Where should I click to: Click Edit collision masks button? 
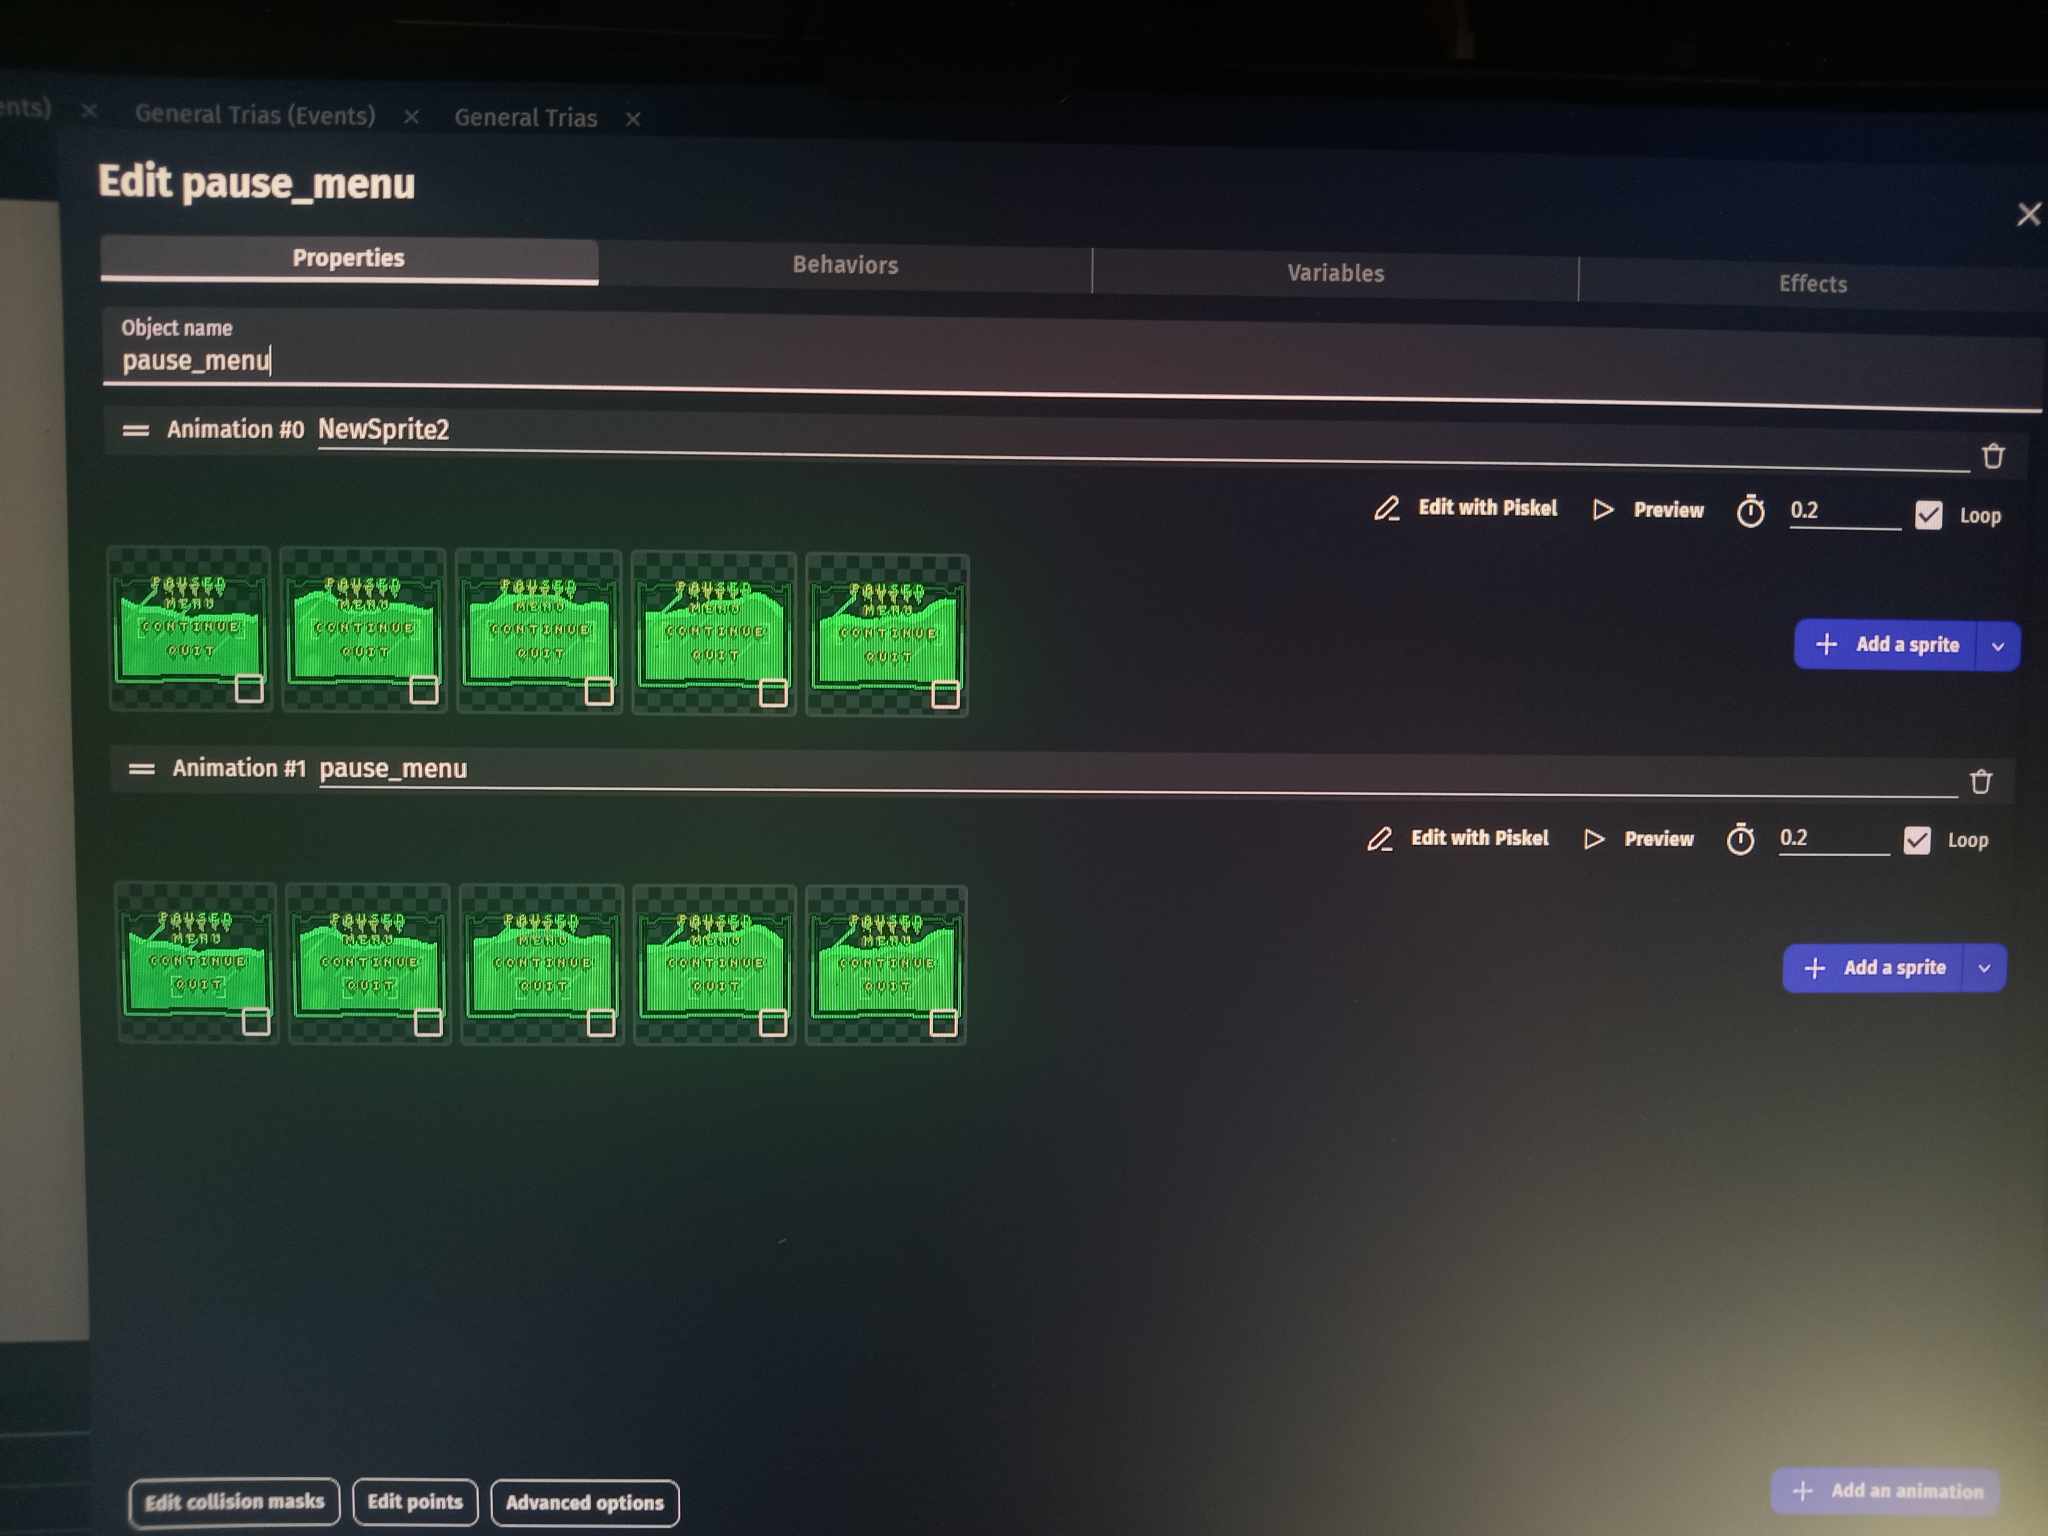pyautogui.click(x=234, y=1501)
